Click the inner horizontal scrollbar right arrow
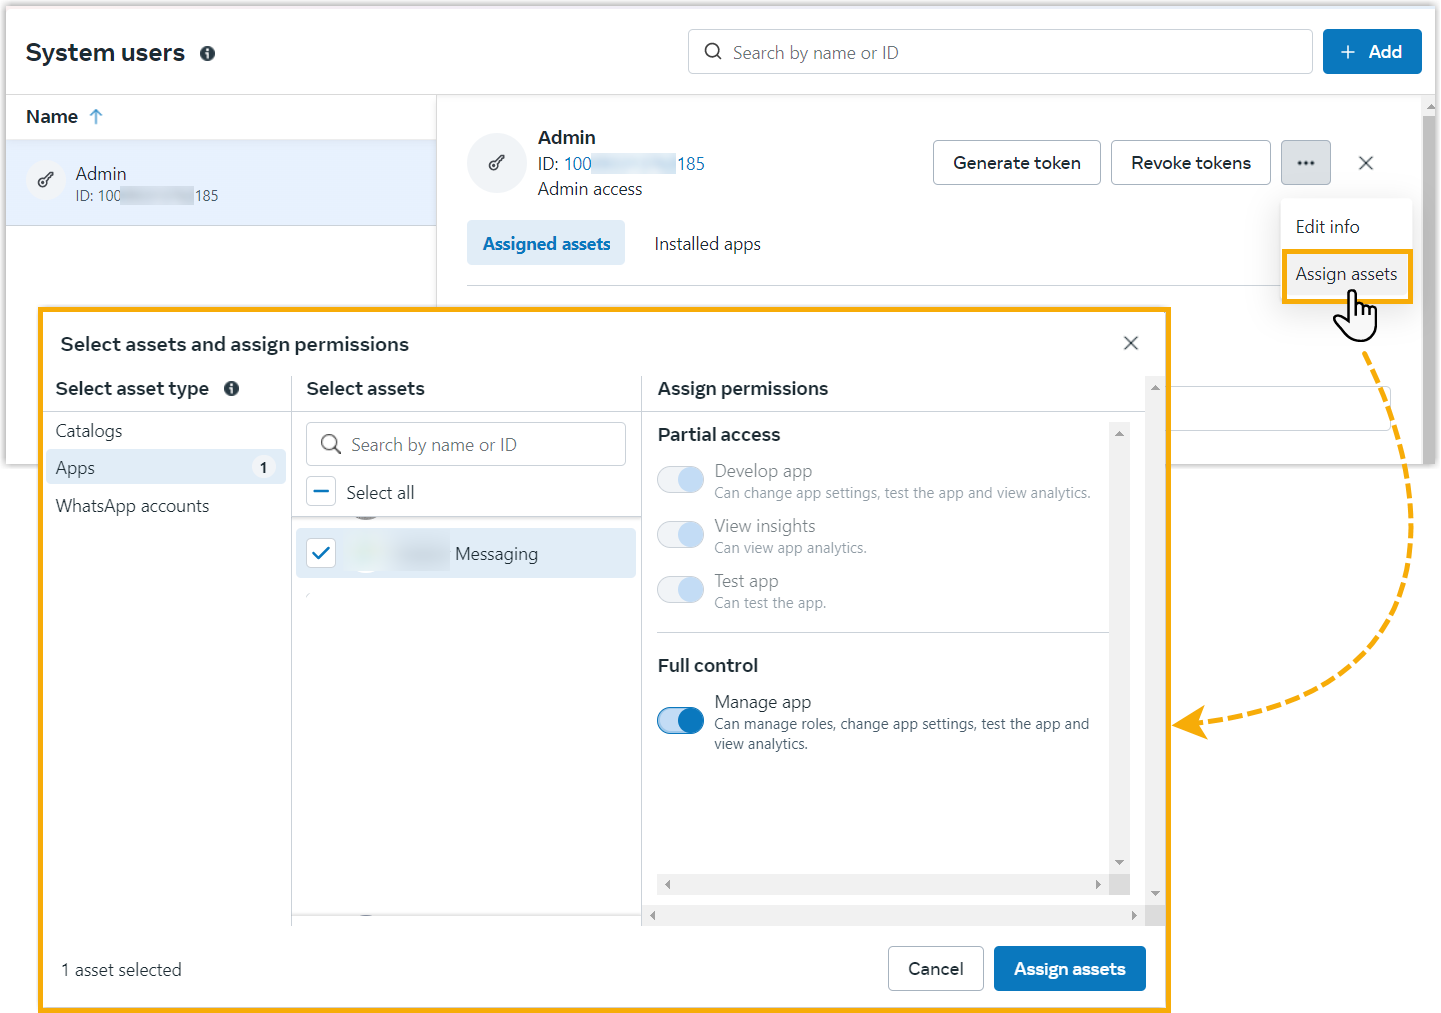This screenshot has width=1441, height=1013. coord(1098,885)
